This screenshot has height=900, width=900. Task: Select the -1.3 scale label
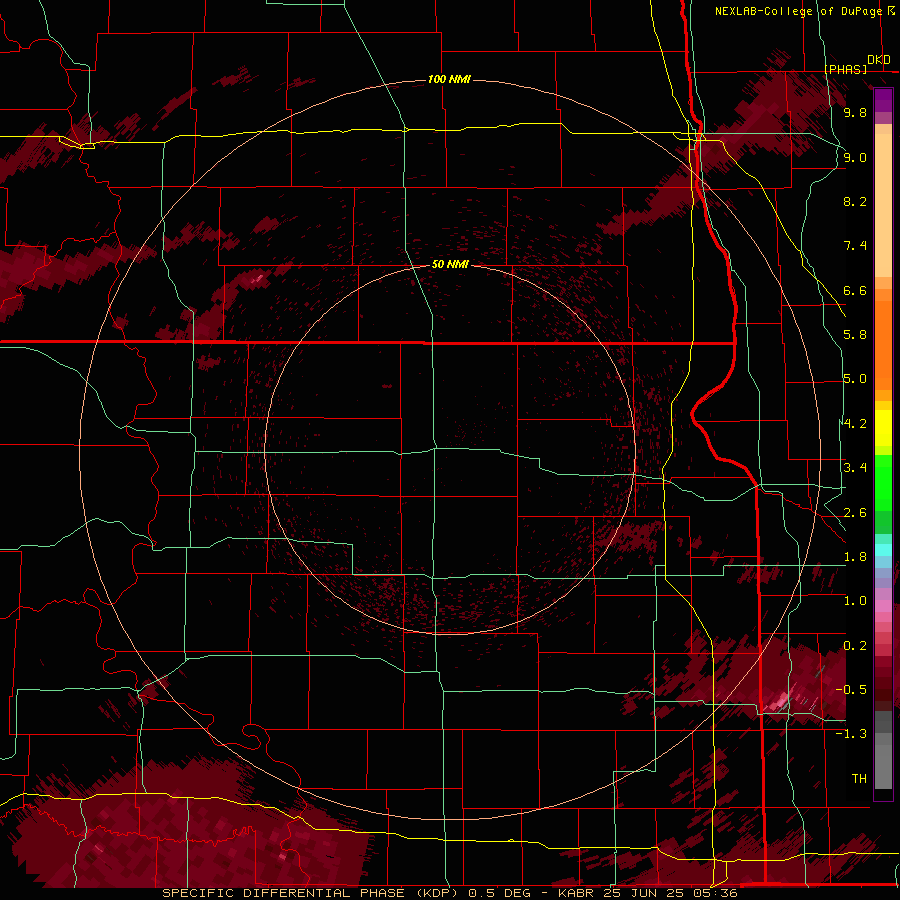click(x=851, y=734)
